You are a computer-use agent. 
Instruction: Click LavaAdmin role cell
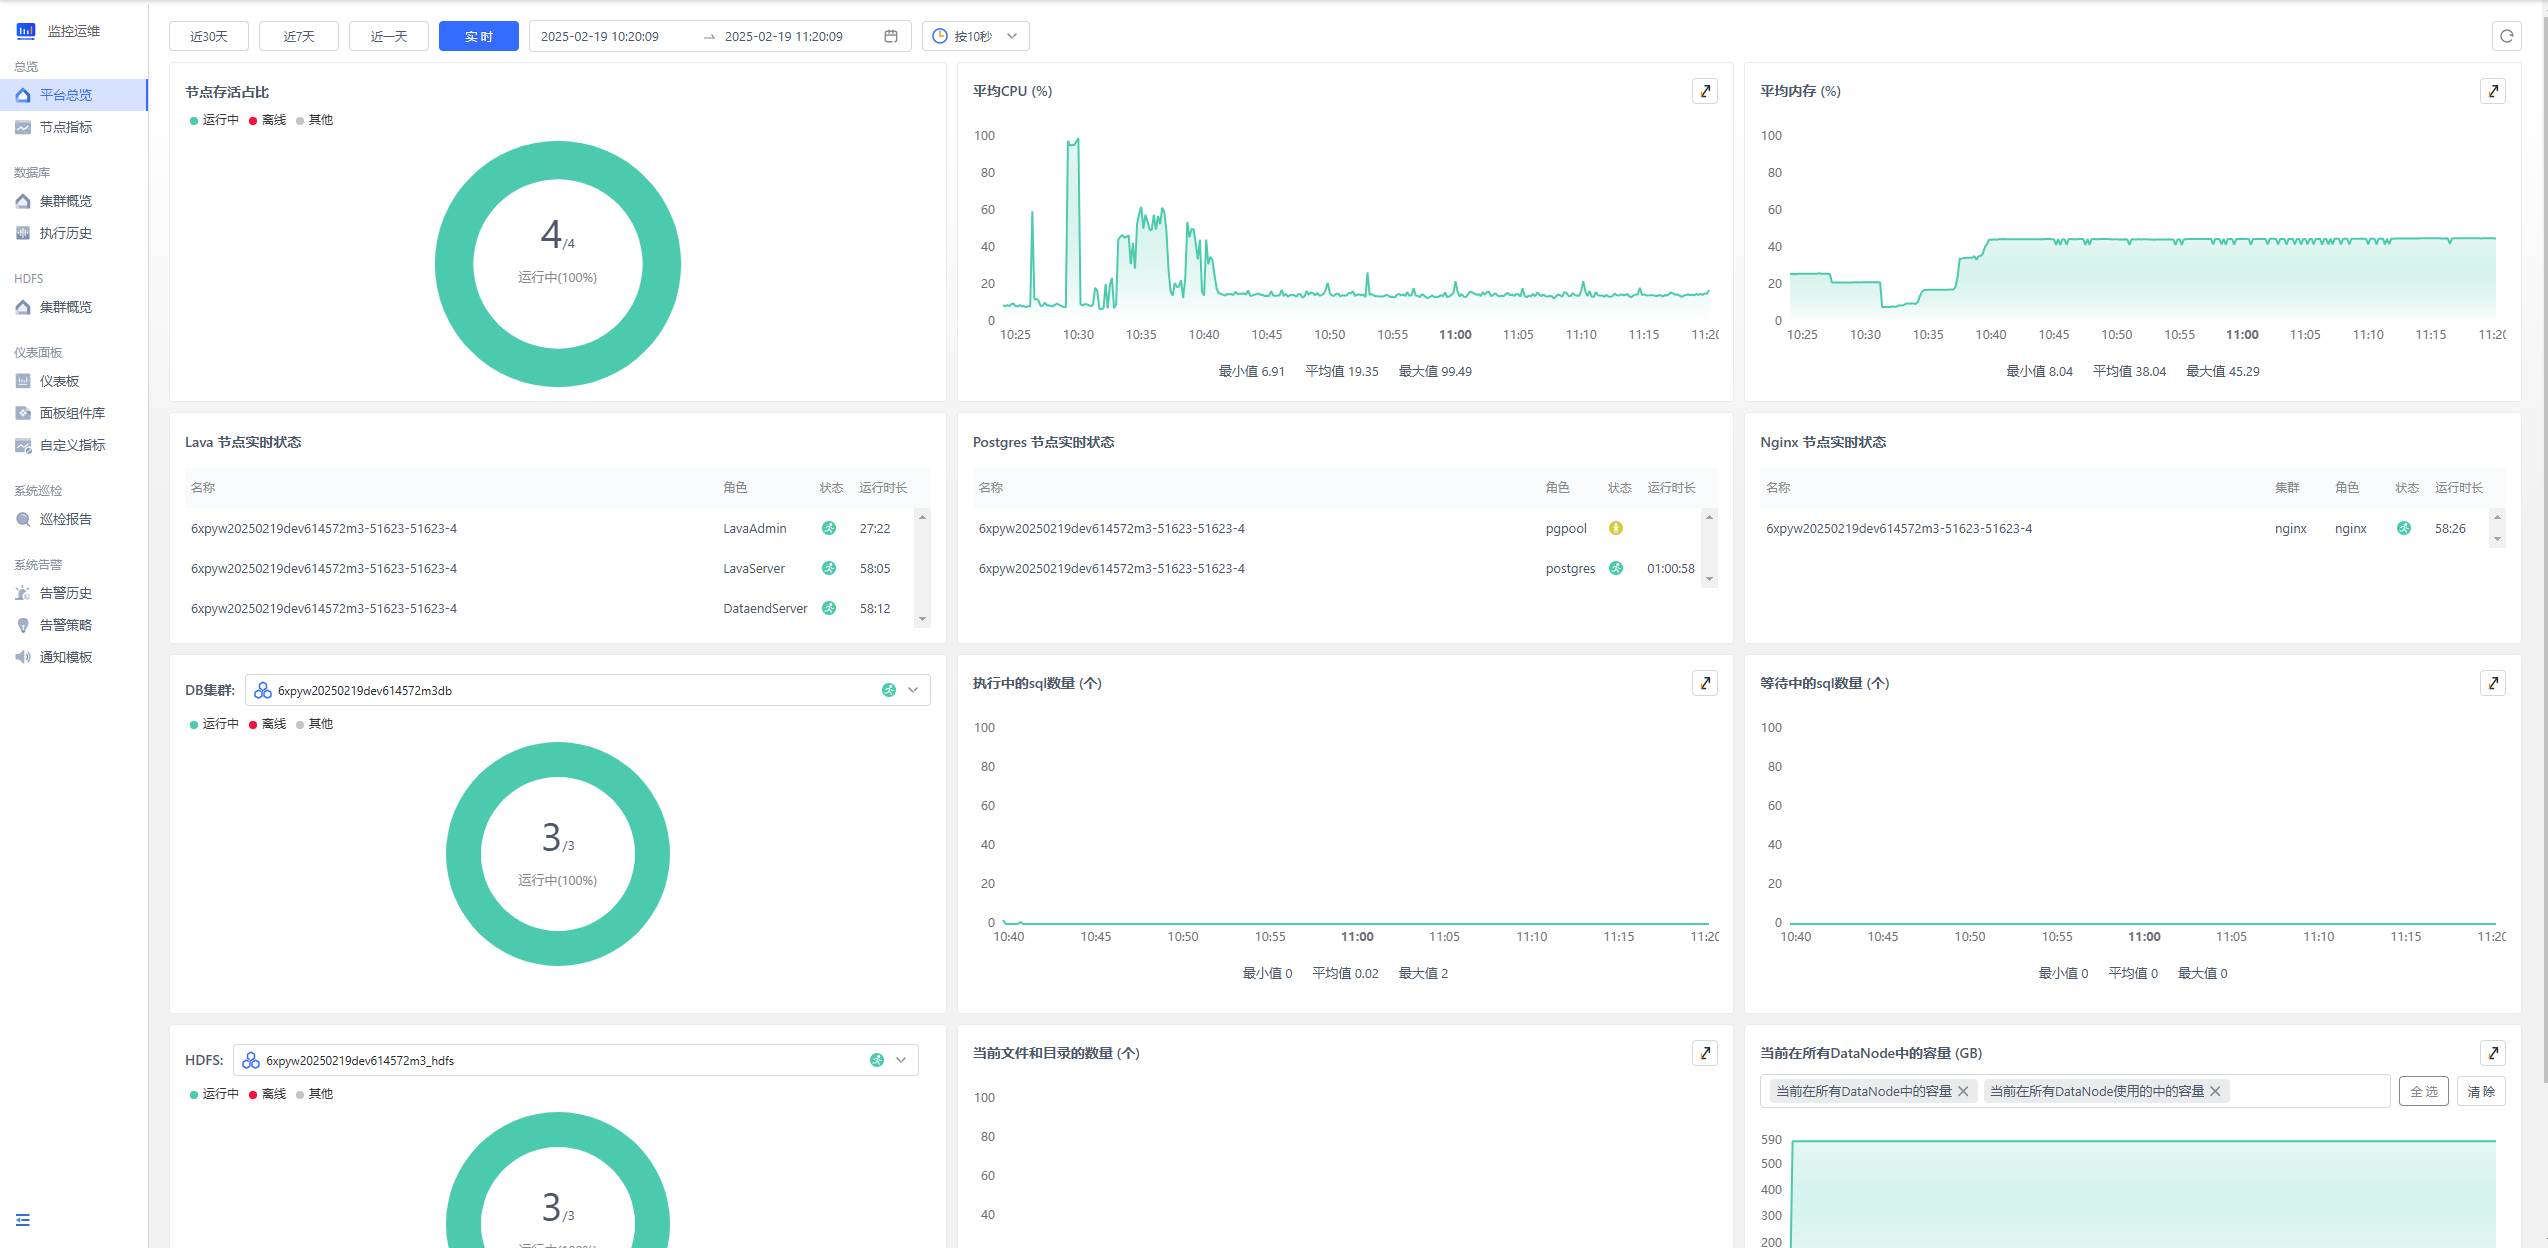click(x=755, y=528)
